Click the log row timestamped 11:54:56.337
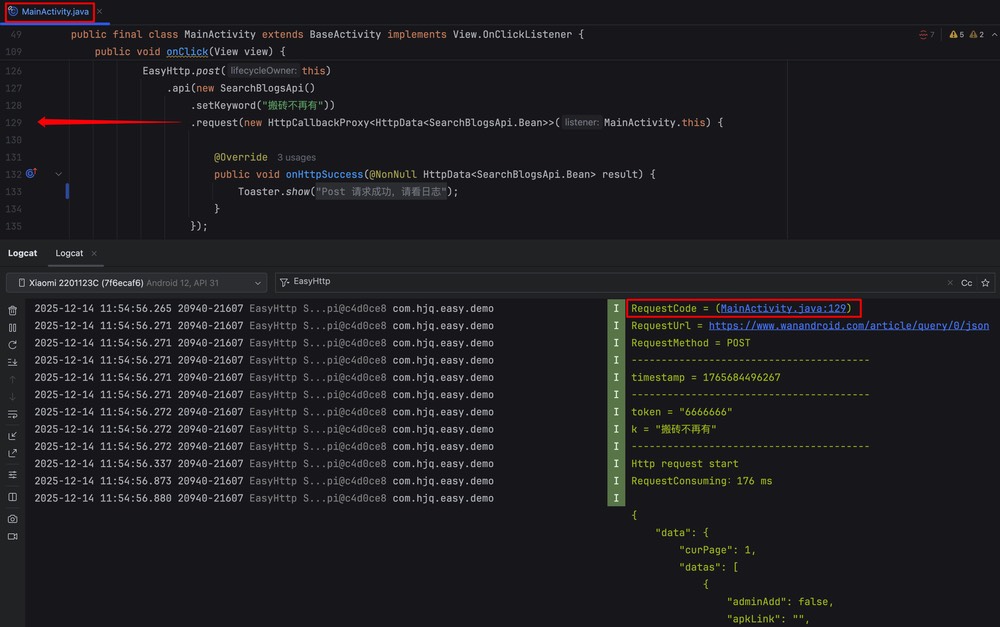 click(x=264, y=464)
